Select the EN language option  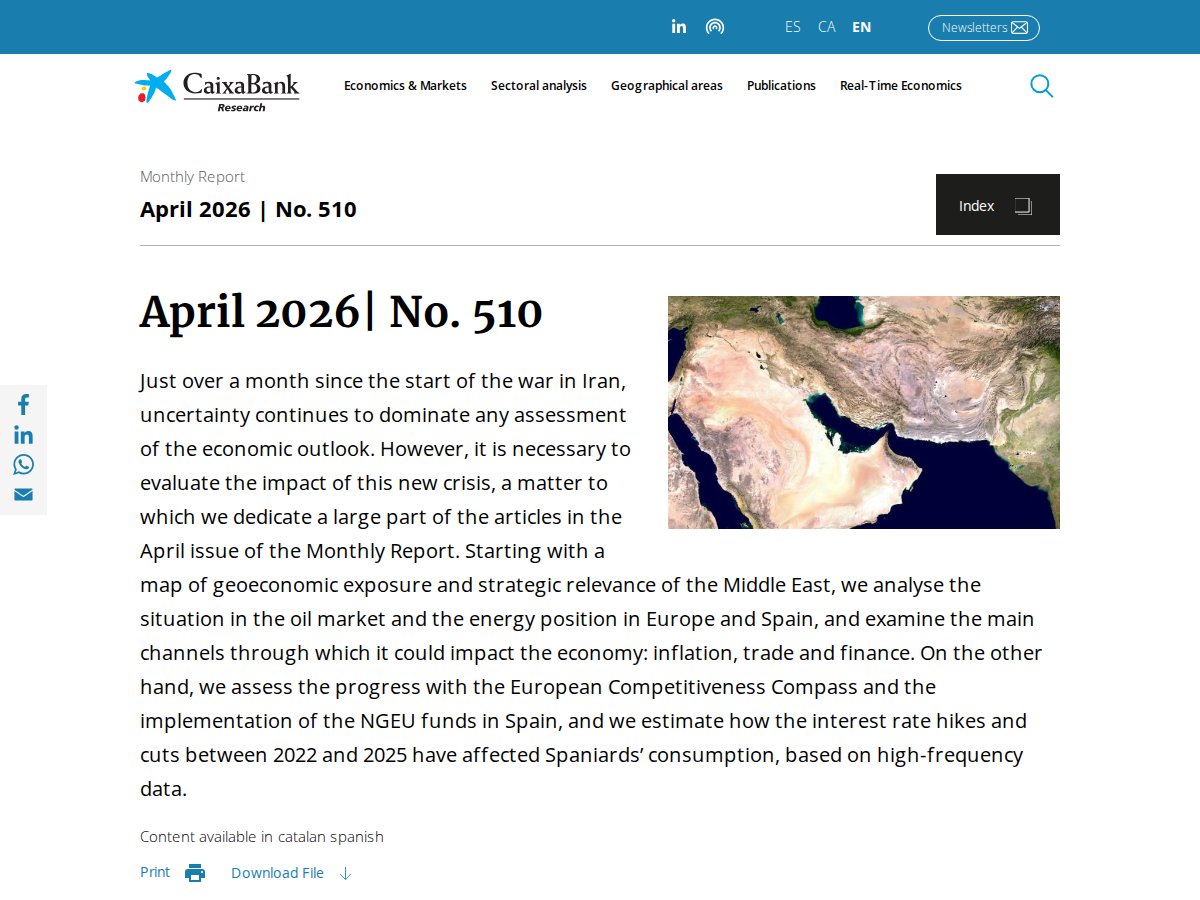point(862,27)
